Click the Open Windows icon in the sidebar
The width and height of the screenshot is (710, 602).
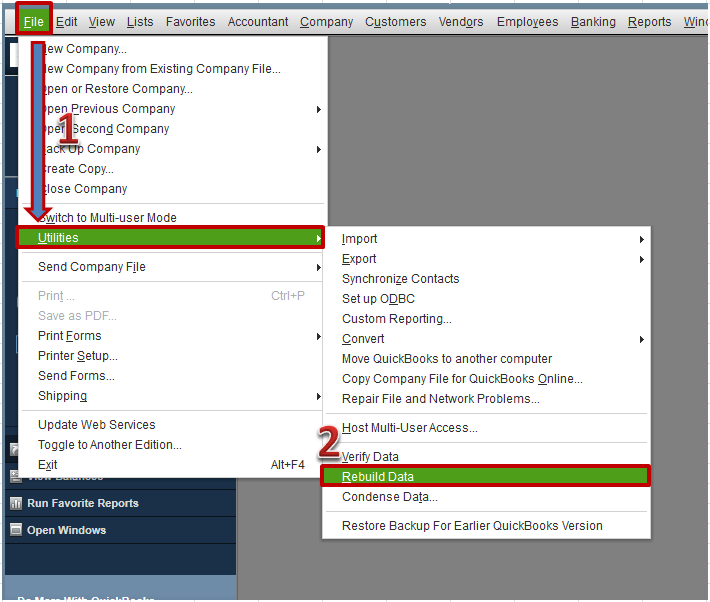click(16, 530)
